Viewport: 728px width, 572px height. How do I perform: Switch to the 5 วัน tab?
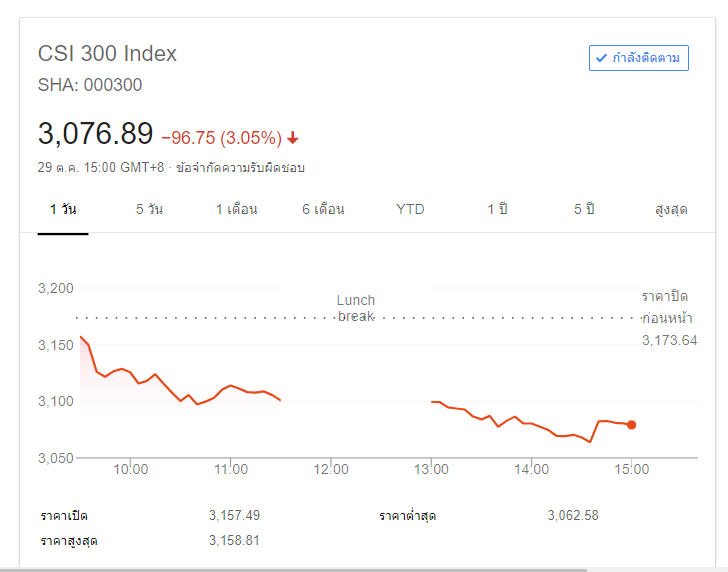[149, 209]
